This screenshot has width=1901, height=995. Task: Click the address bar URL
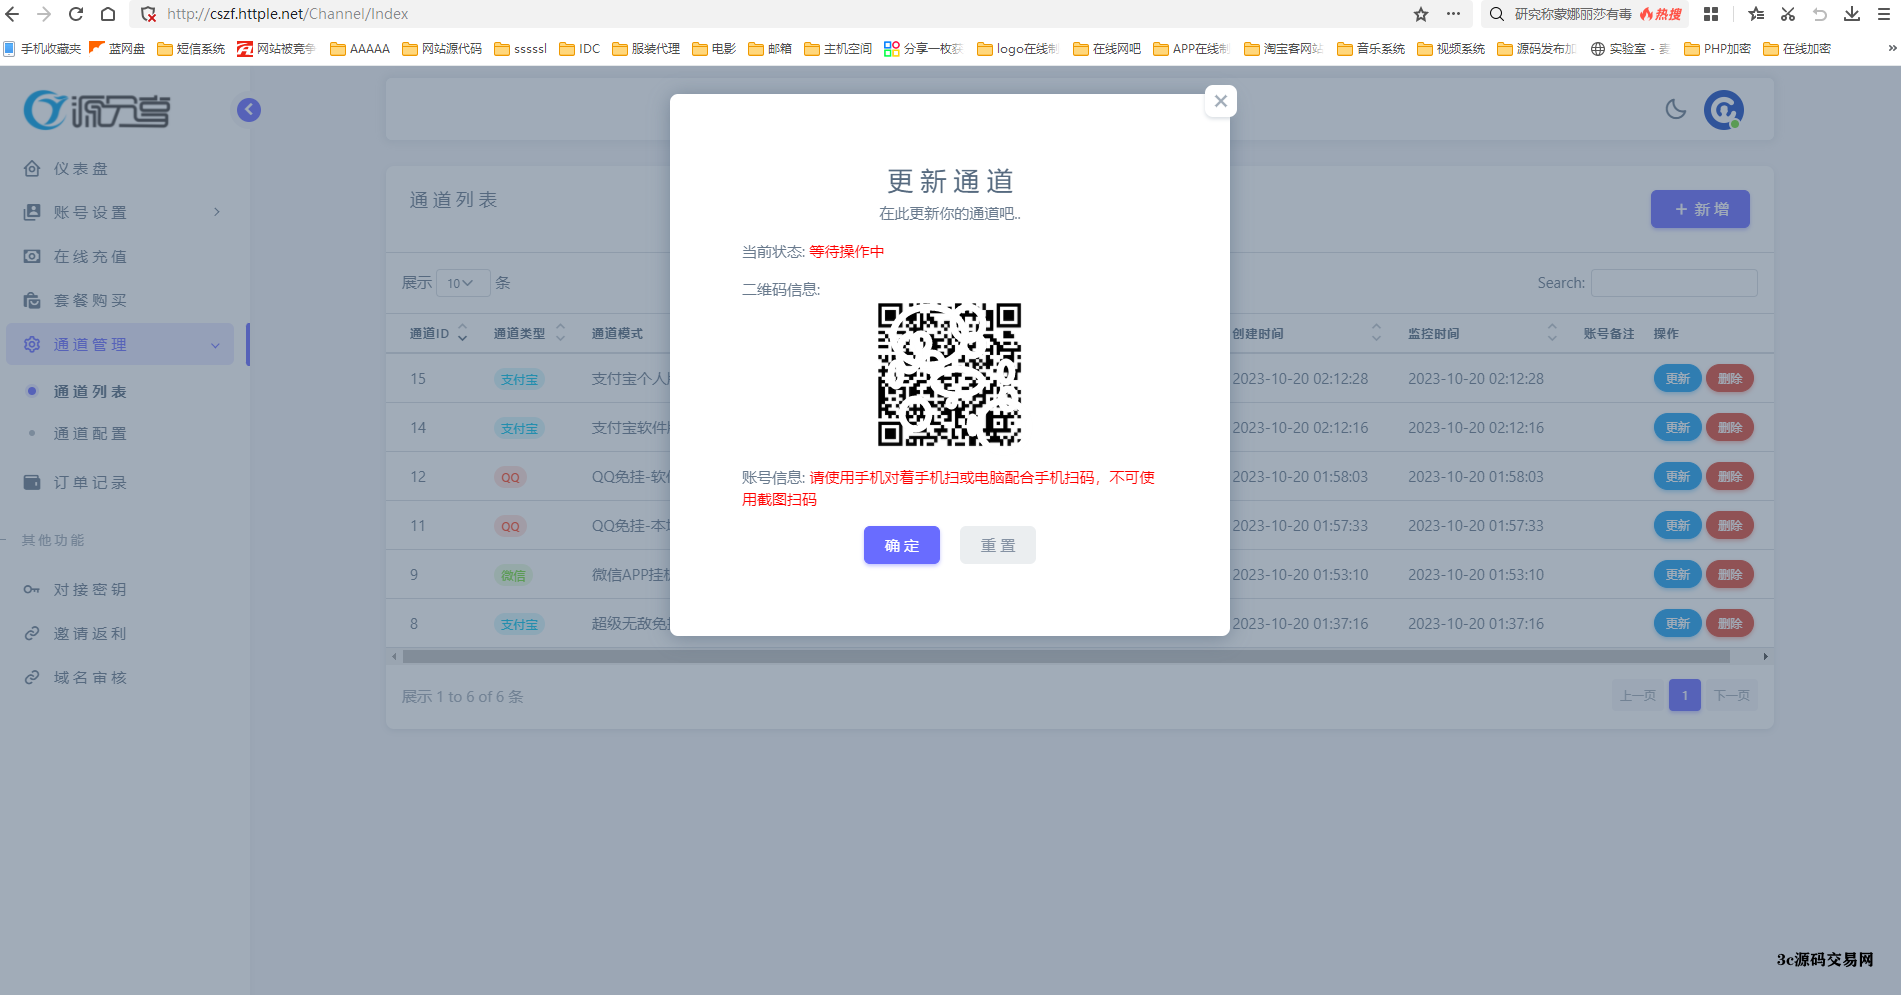288,14
